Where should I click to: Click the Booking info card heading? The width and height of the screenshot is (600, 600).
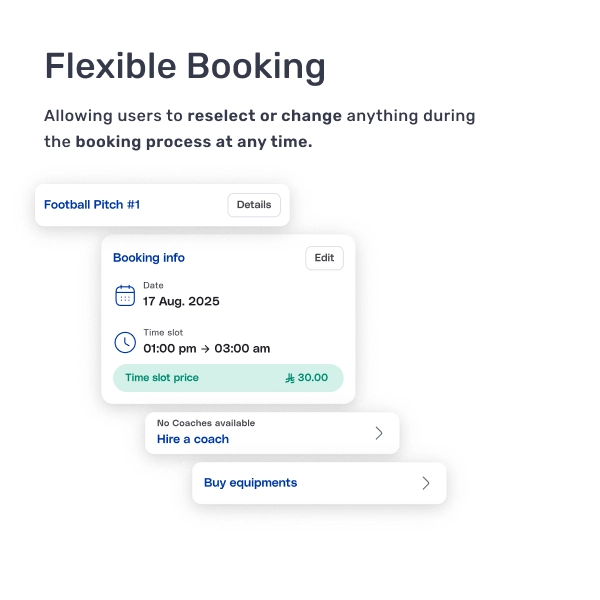click(149, 258)
